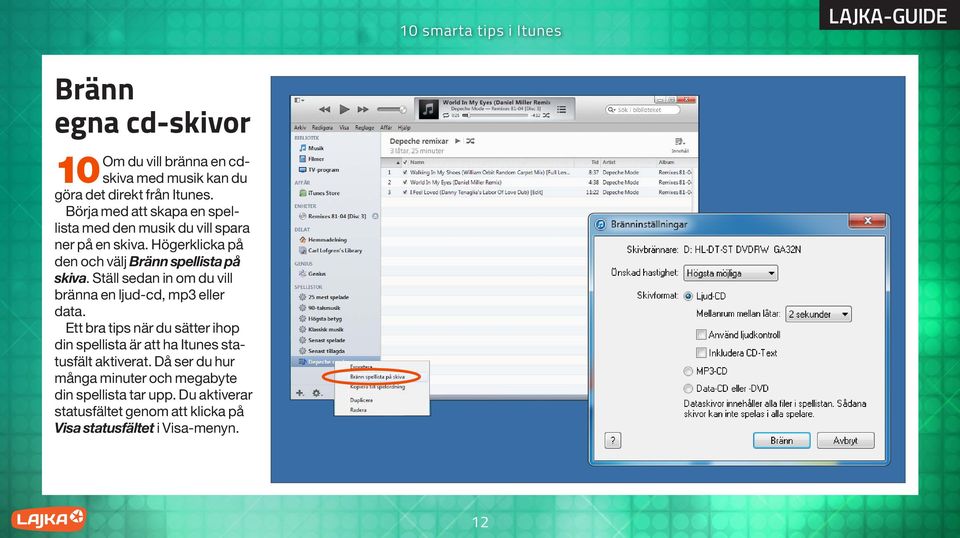Screen dimensions: 960x538
Task: Toggle shuffle icon in the now-playing display
Action: pyautogui.click(x=546, y=115)
